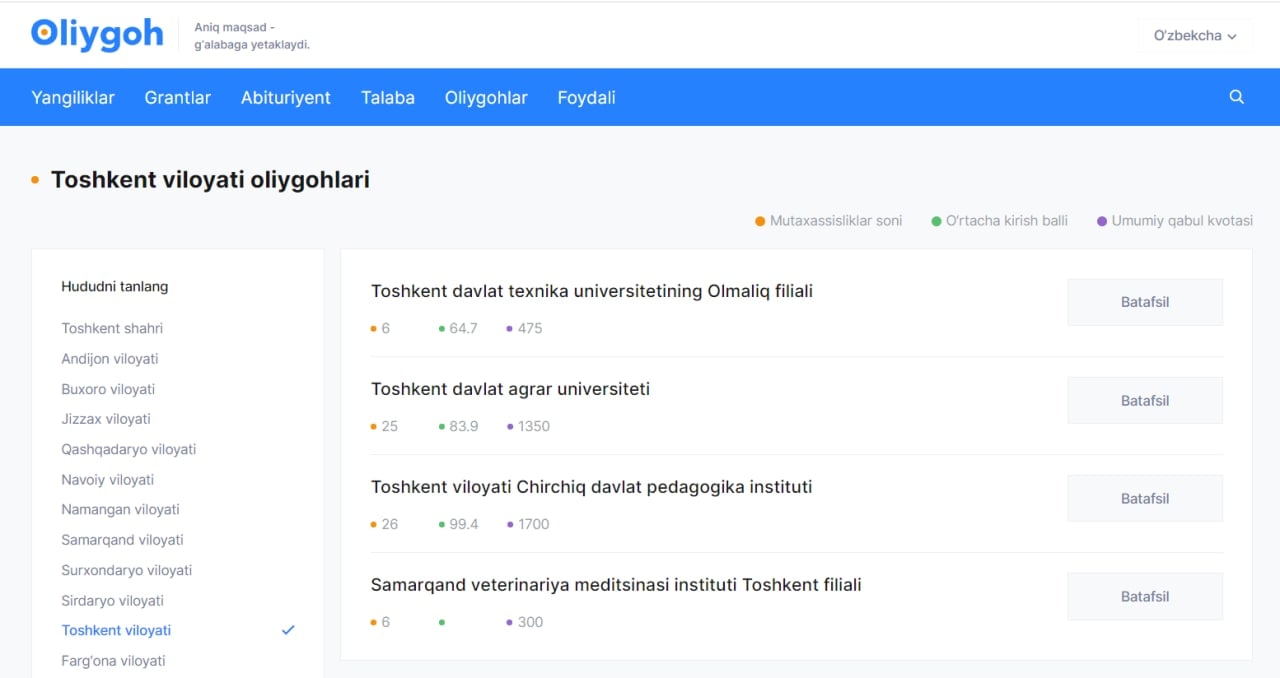The width and height of the screenshot is (1280, 678).
Task: Open the Oliygohlar menu
Action: [x=486, y=97]
